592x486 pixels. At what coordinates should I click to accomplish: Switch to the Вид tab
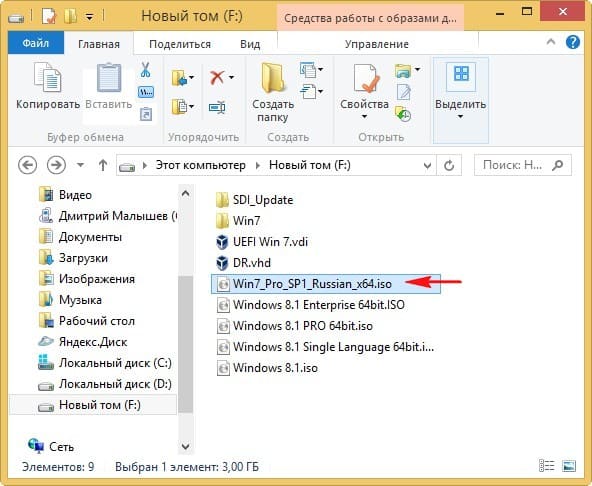coord(250,44)
